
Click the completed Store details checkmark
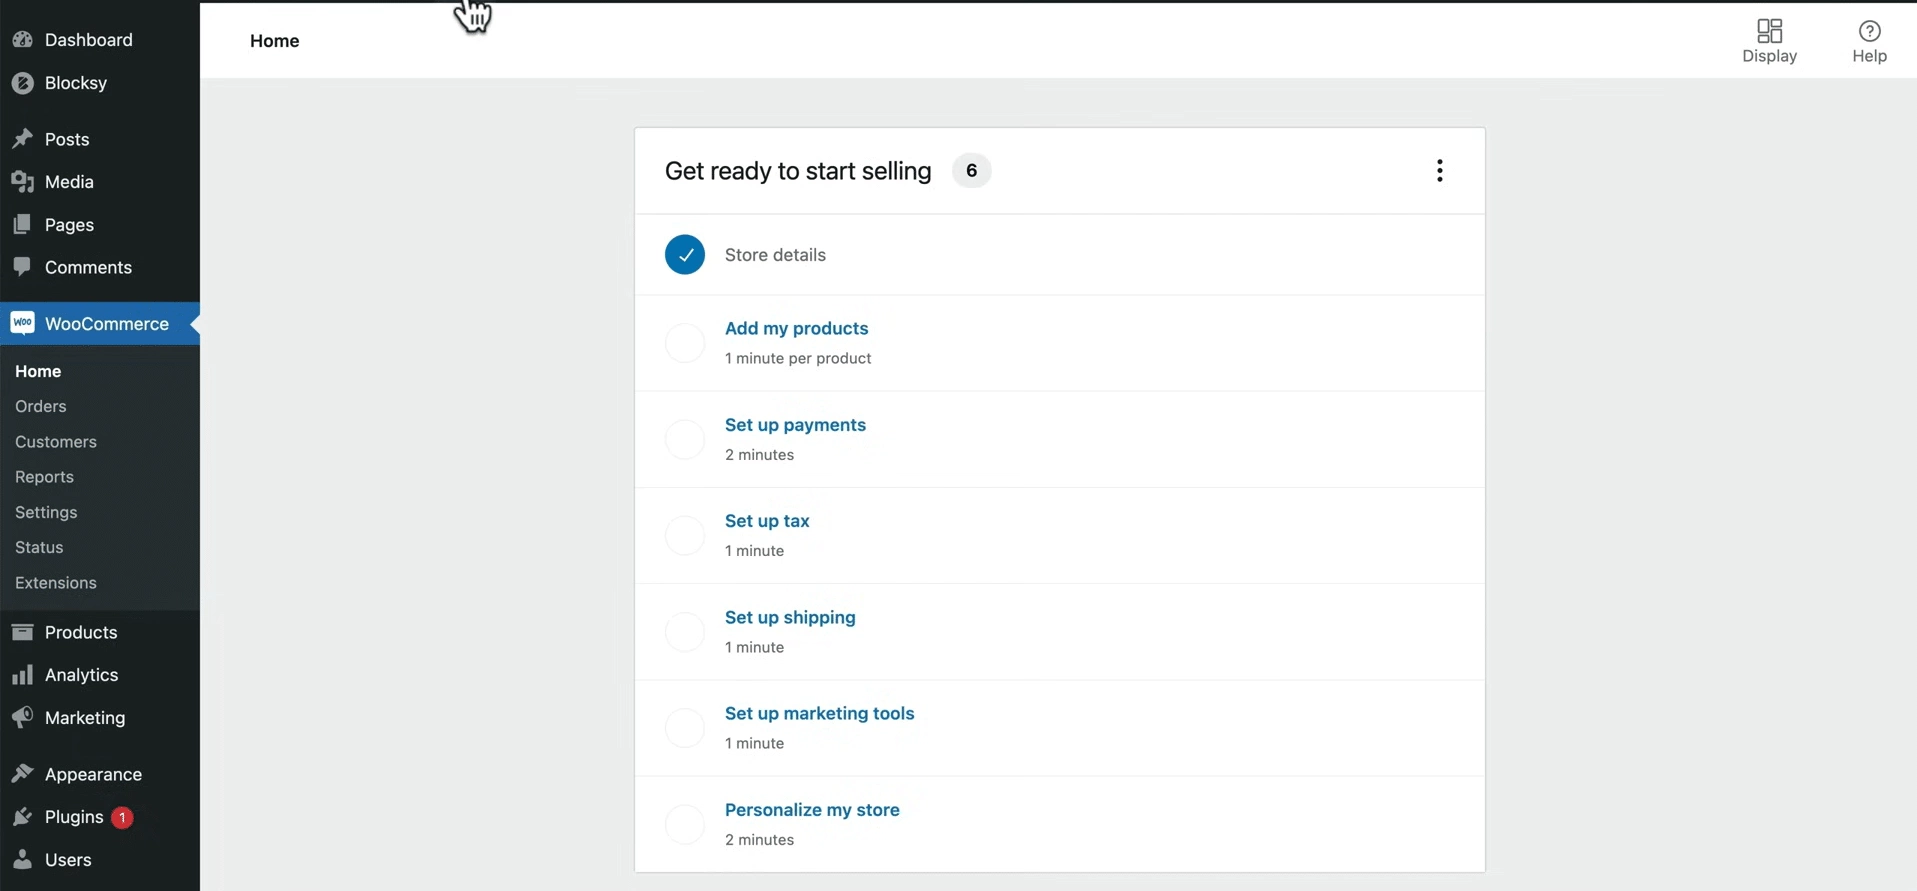[x=685, y=255]
